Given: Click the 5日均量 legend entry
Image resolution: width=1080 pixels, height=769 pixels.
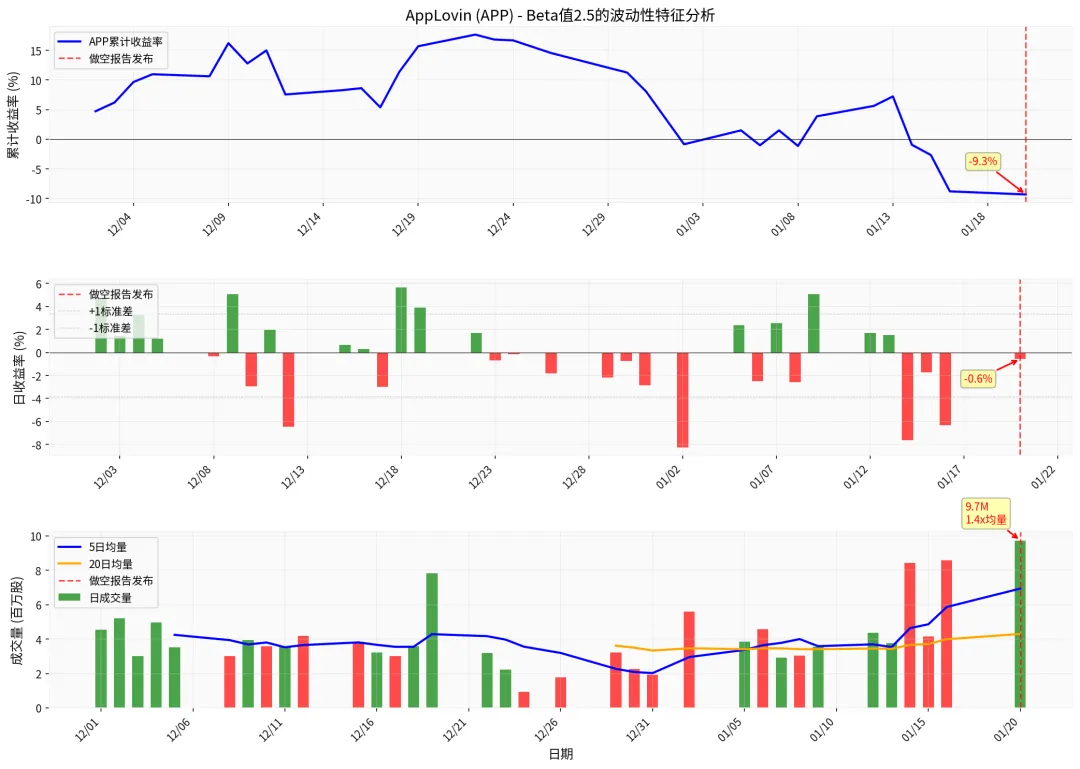Looking at the screenshot, I should click(x=92, y=547).
